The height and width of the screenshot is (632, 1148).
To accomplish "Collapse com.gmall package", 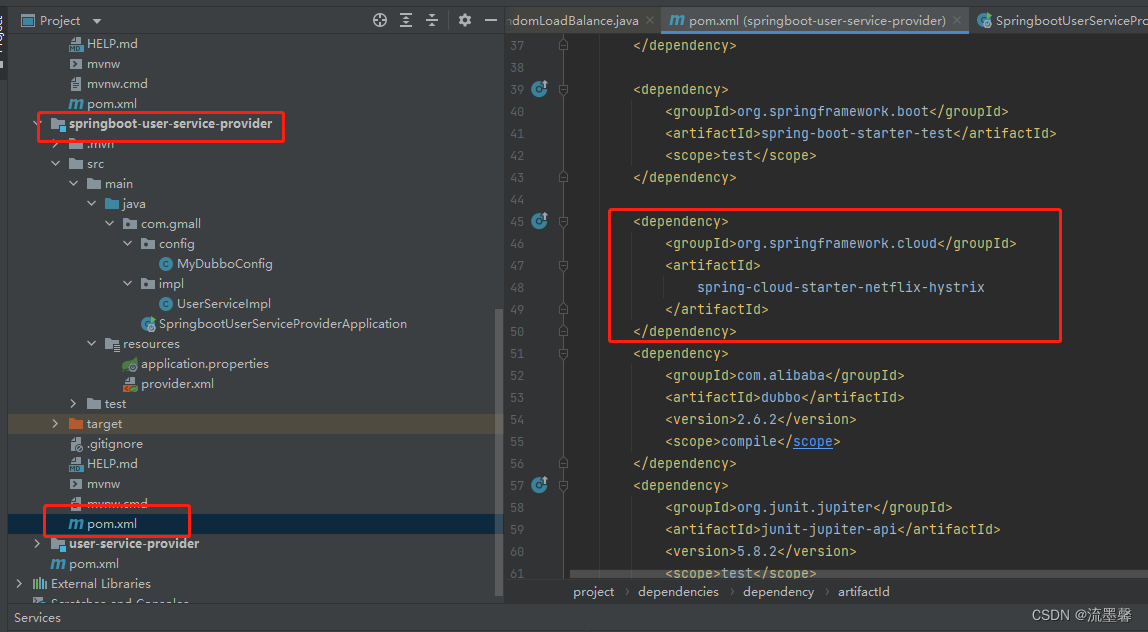I will [110, 223].
